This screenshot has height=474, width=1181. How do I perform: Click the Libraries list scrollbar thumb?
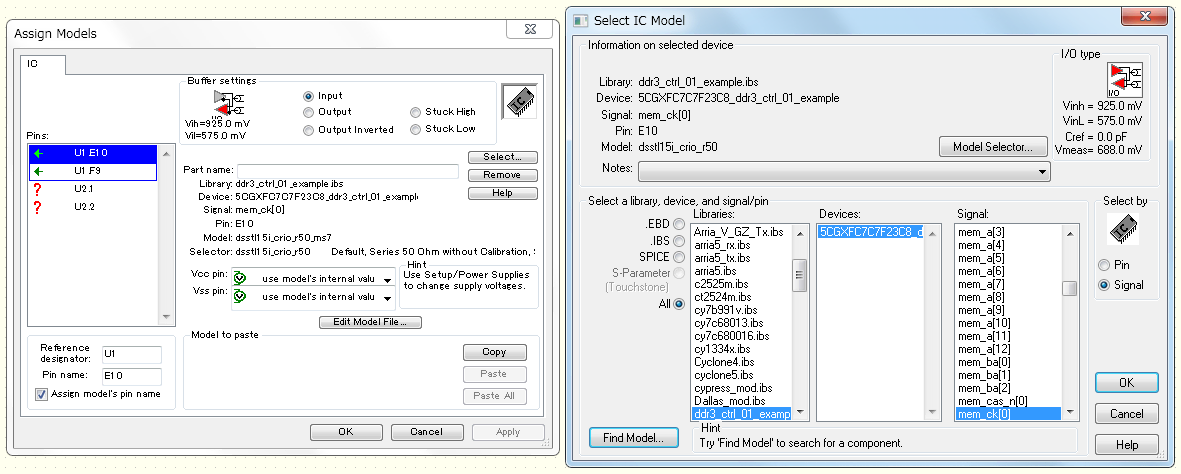tap(800, 274)
